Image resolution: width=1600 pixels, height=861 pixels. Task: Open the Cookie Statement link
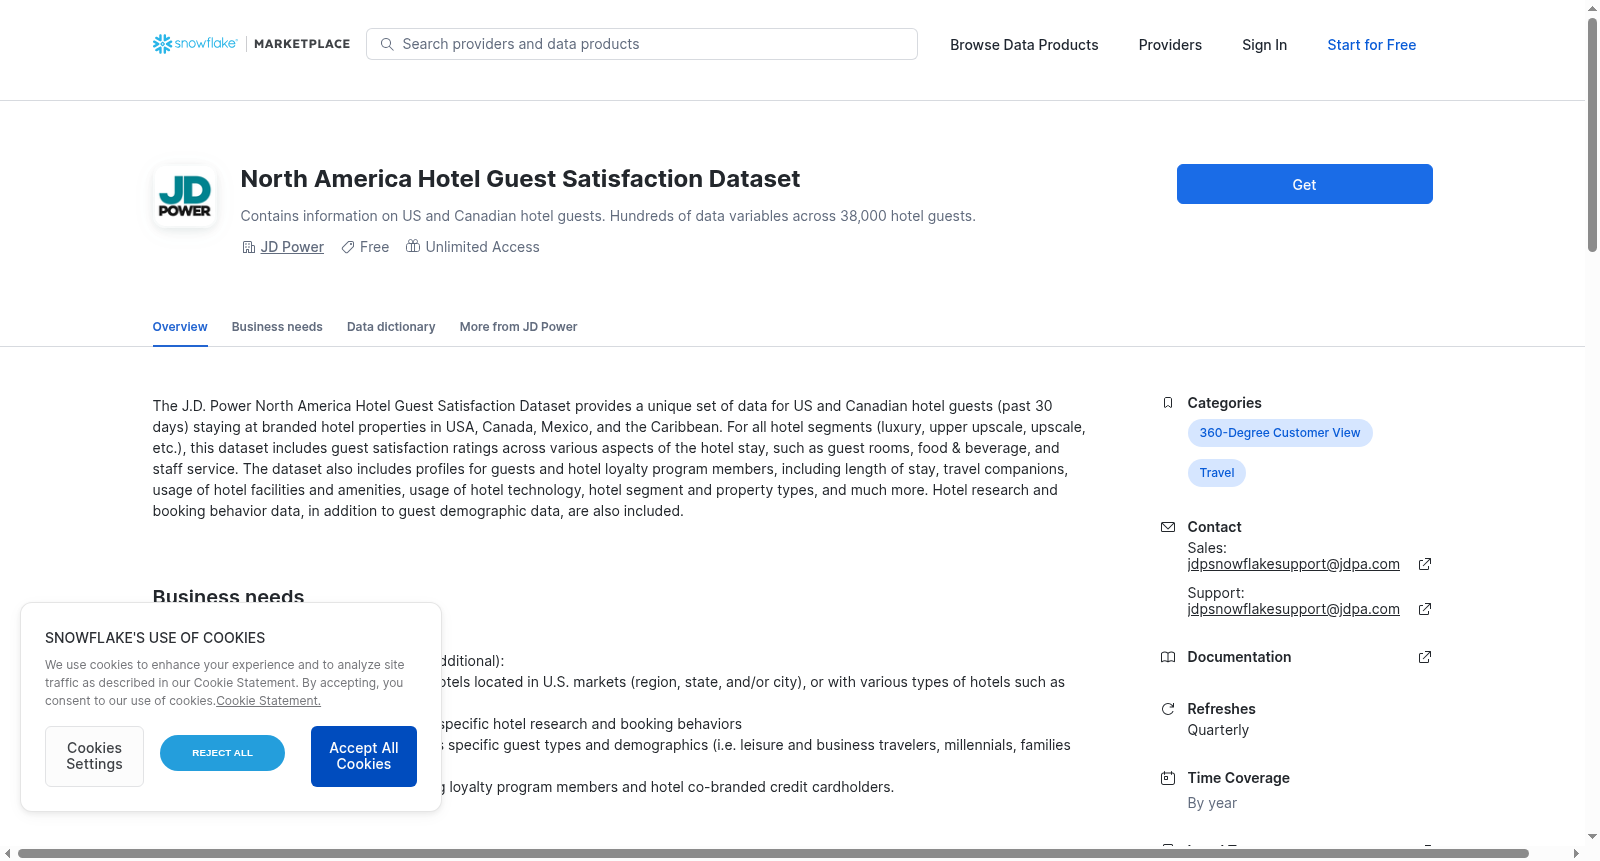(268, 701)
